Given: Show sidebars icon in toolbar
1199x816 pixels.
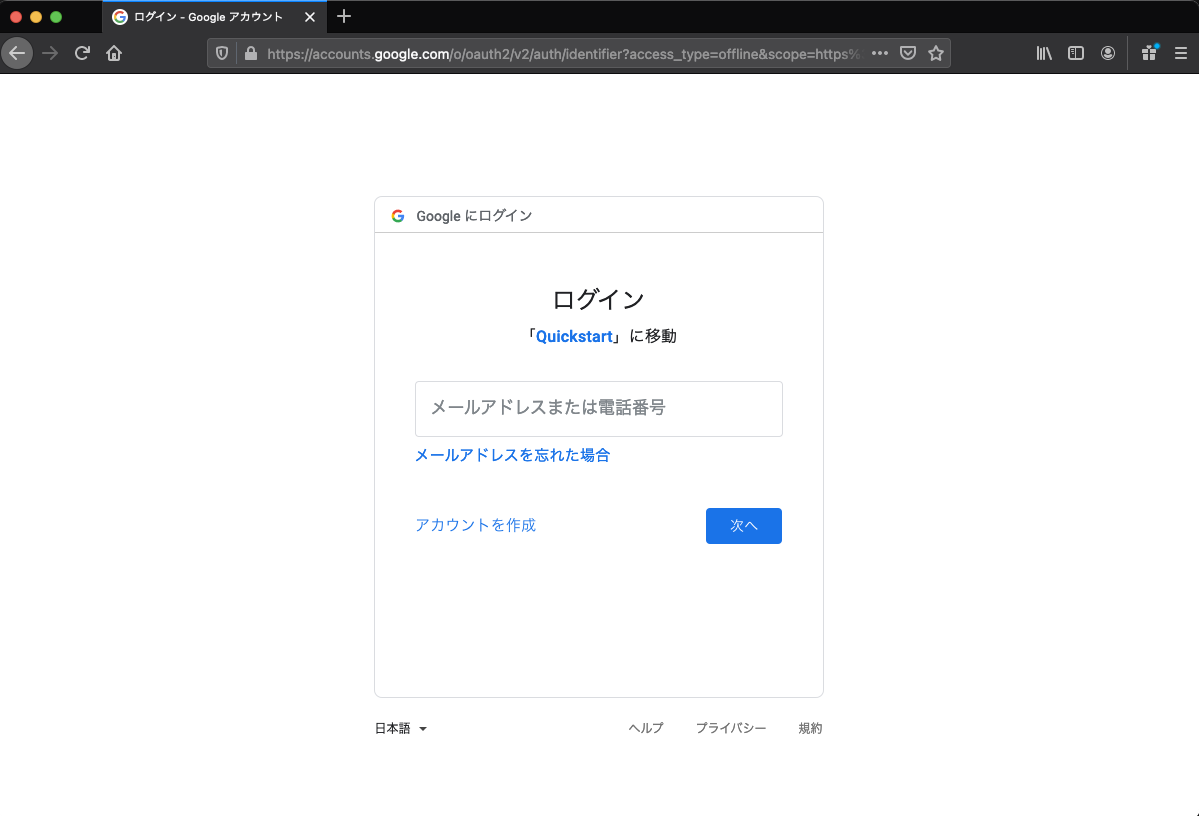Looking at the screenshot, I should [1076, 54].
